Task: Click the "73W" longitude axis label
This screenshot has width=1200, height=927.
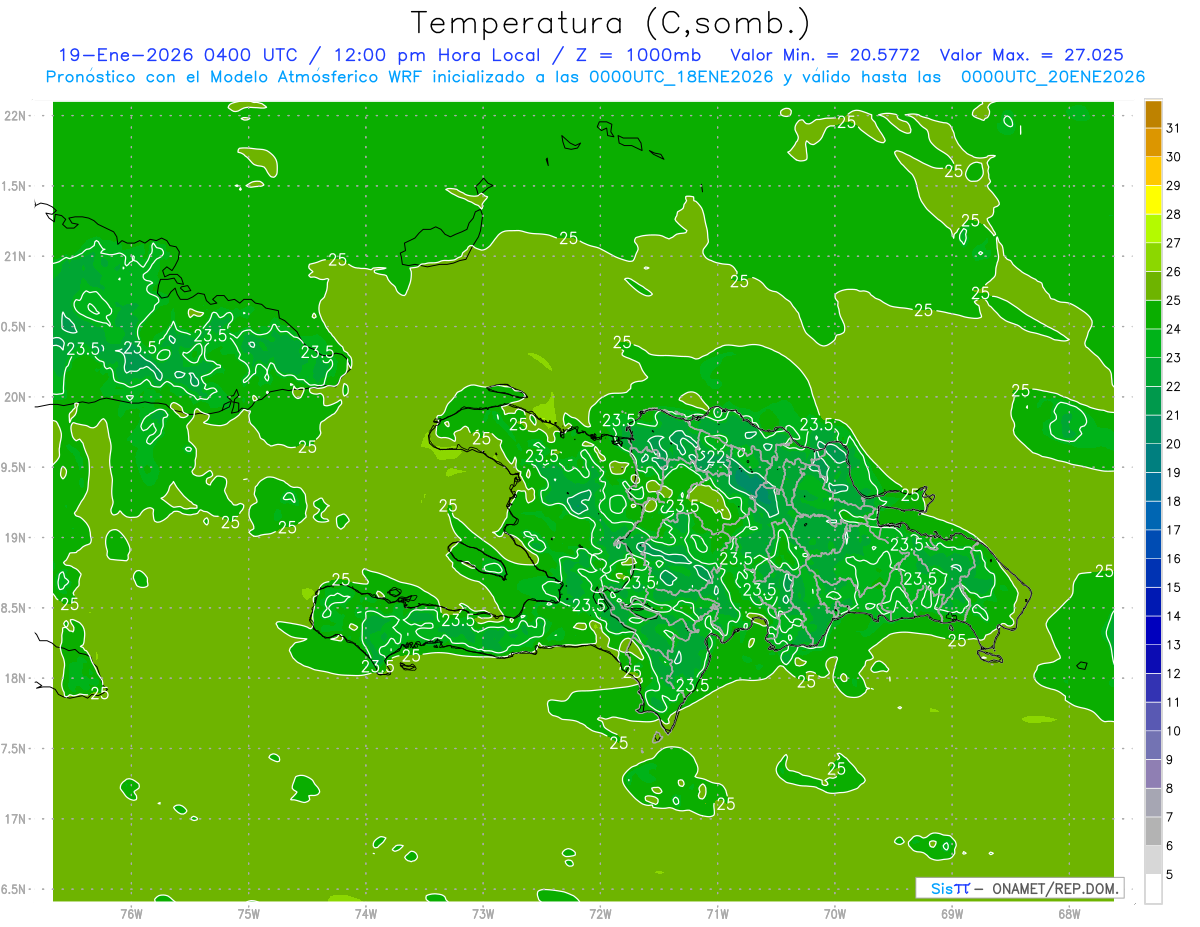Action: coord(483,914)
